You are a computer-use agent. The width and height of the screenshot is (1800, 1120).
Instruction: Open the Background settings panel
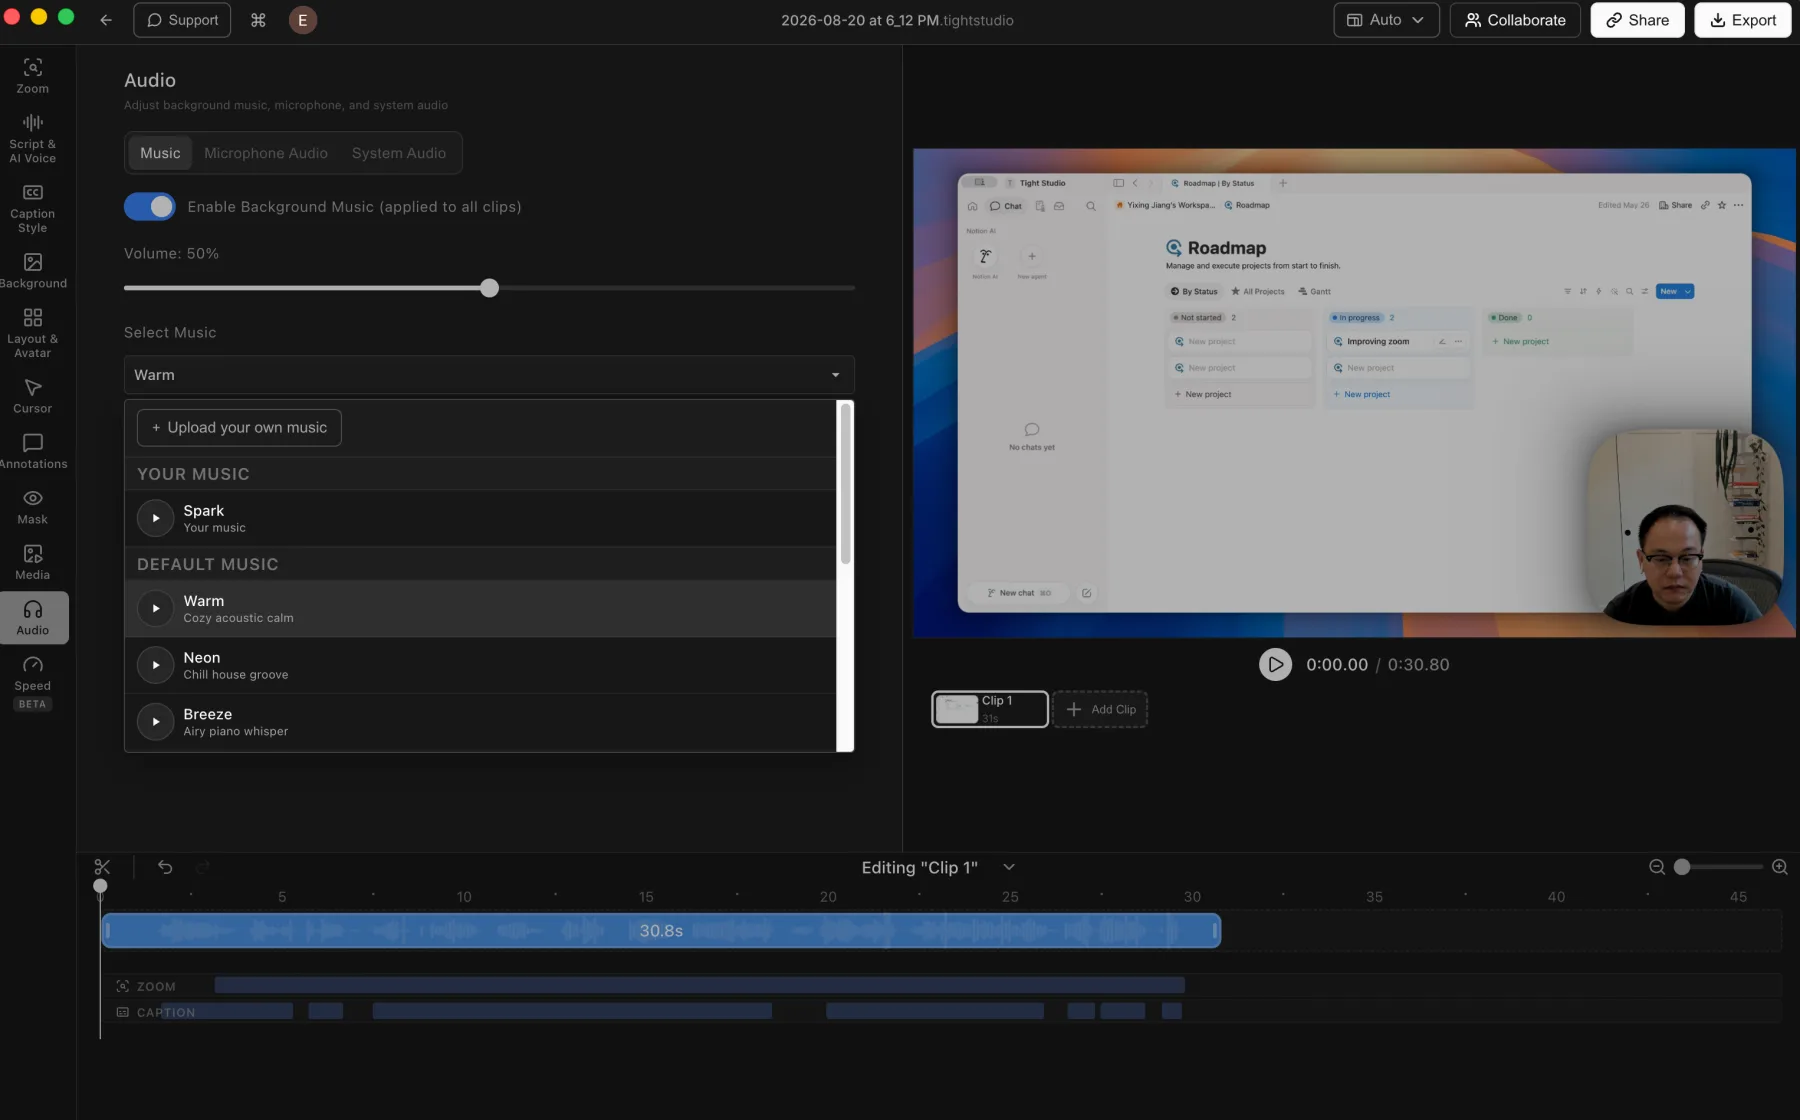click(x=32, y=270)
